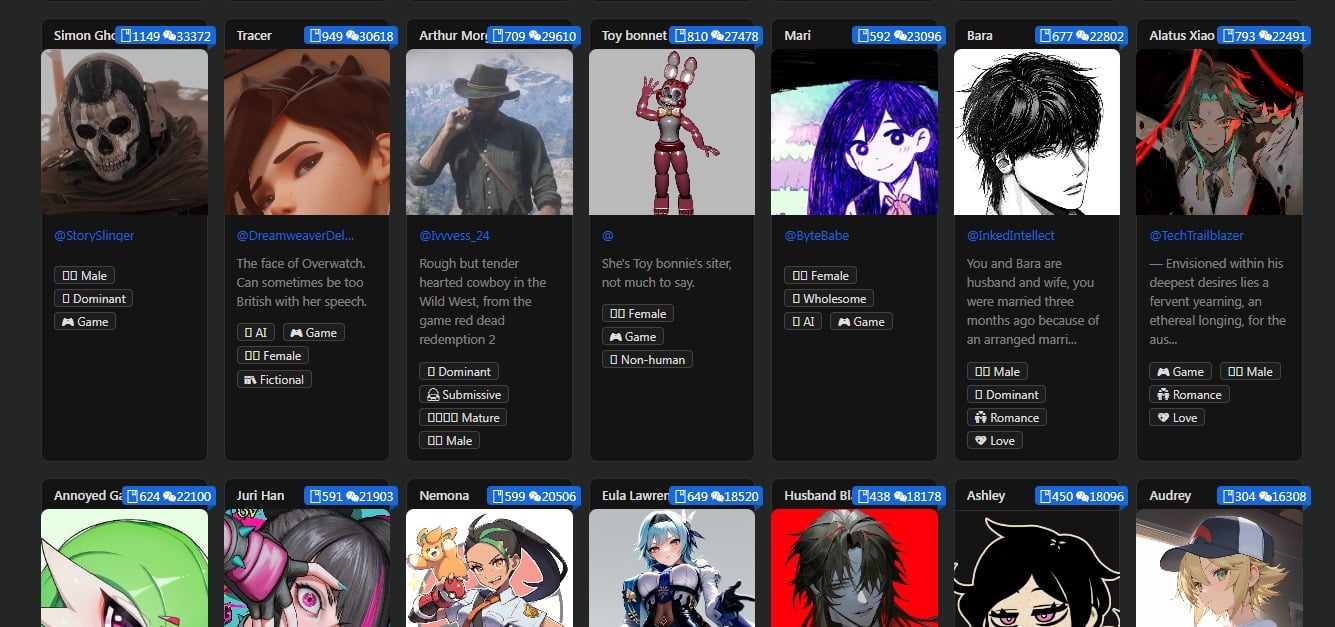The height and width of the screenshot is (627, 1335).
Task: Open Arthur Morgan cowboy image
Action: (489, 132)
